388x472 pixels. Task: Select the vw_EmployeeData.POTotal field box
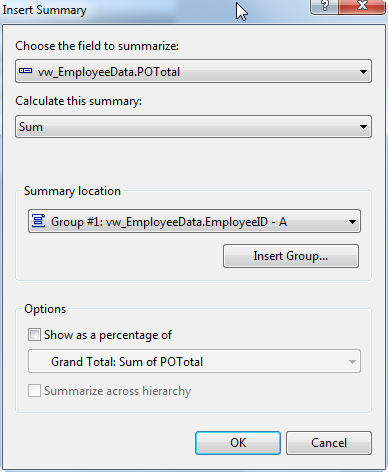tap(193, 71)
